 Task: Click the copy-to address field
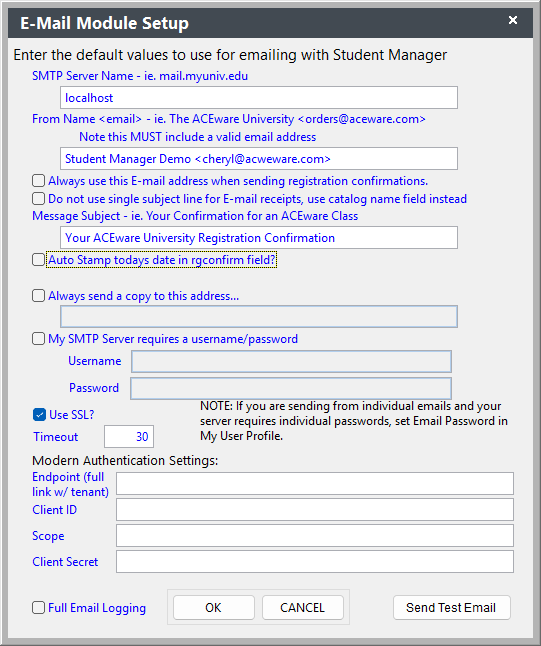[x=259, y=316]
